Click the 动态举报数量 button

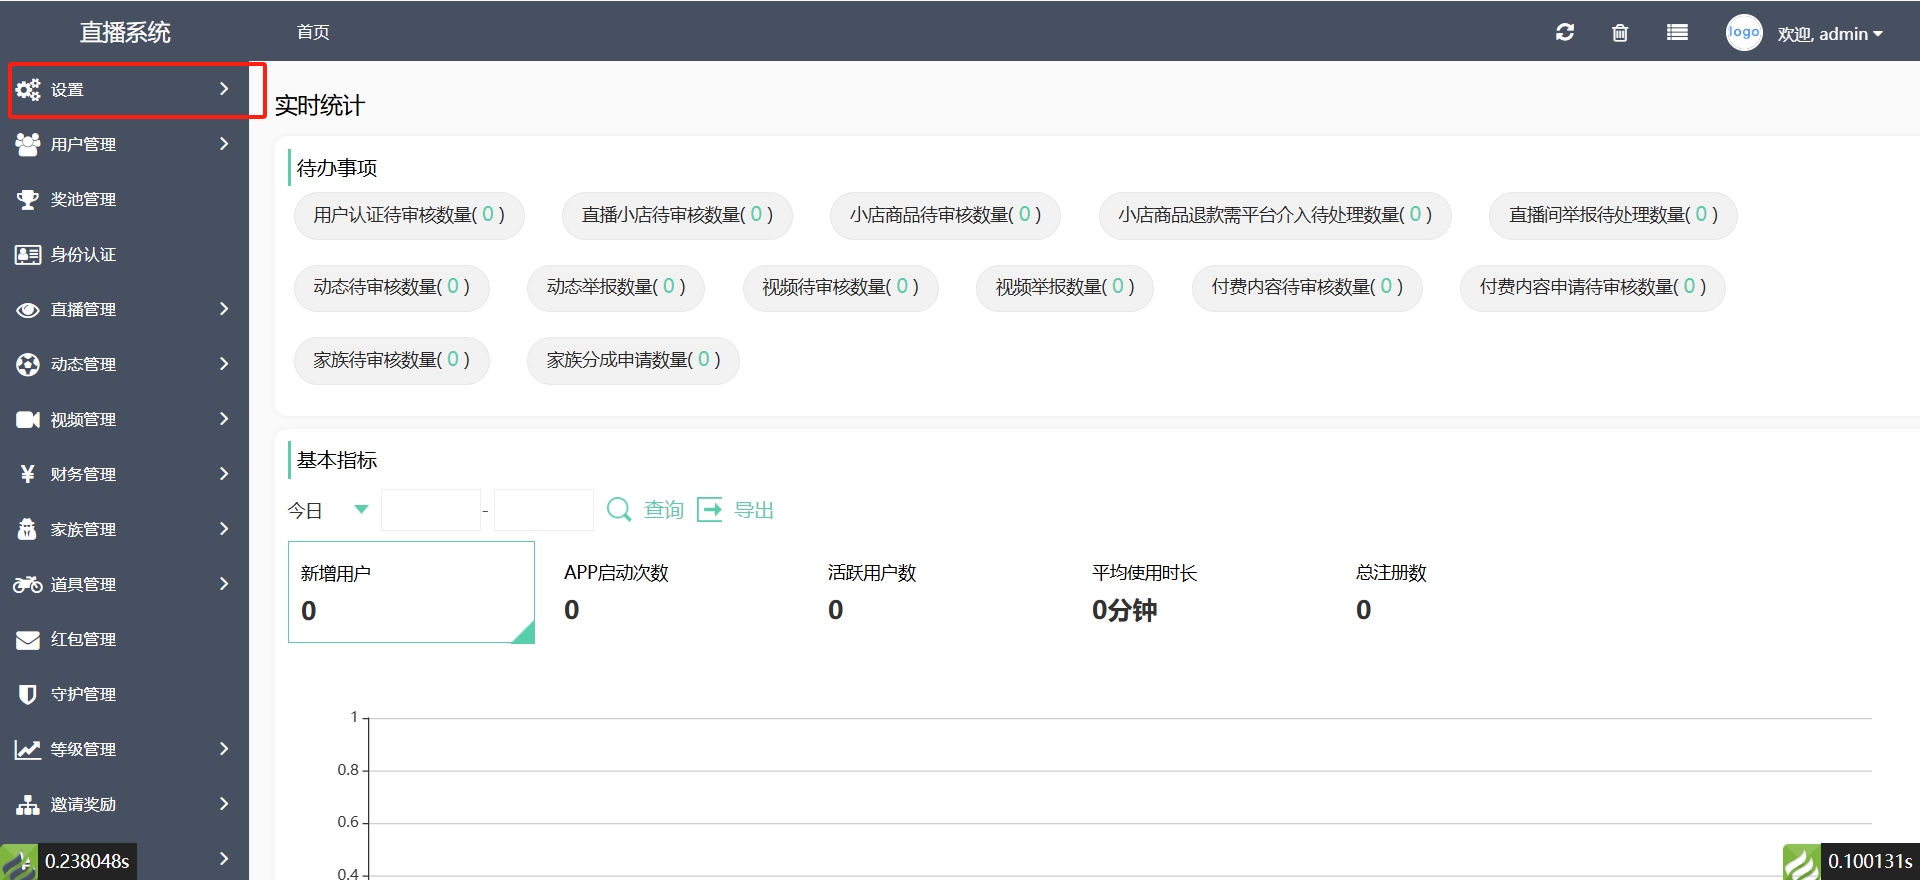616,288
